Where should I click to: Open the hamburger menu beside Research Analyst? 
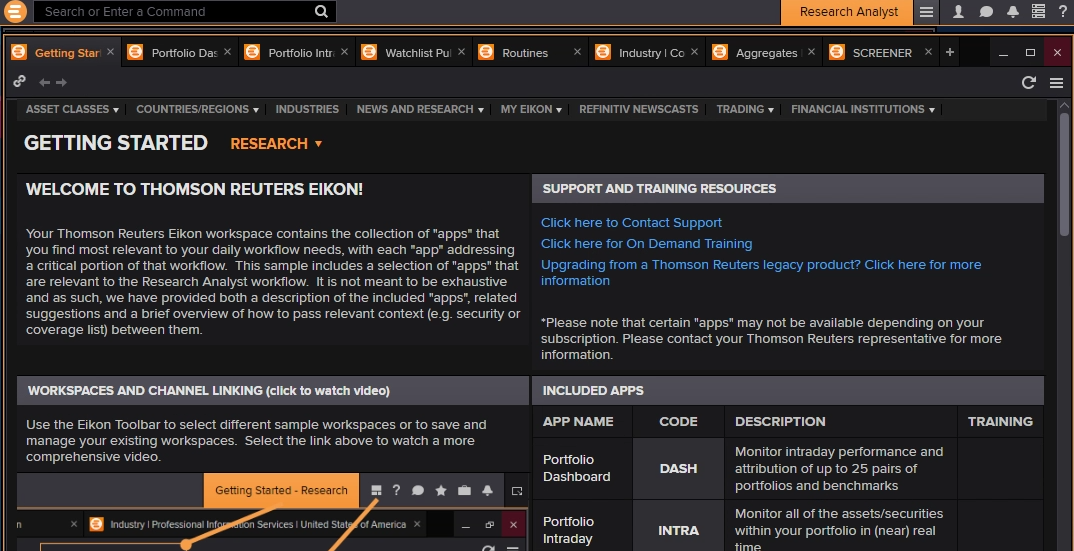pyautogui.click(x=927, y=12)
